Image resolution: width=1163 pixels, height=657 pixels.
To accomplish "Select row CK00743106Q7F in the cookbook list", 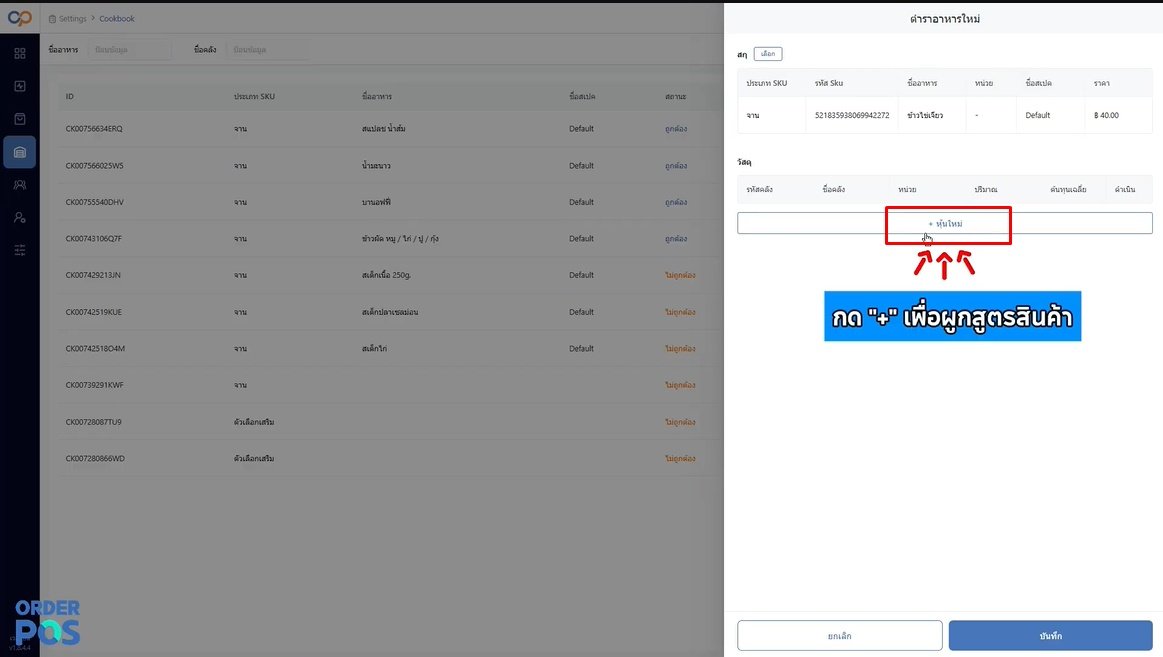I will pos(391,239).
